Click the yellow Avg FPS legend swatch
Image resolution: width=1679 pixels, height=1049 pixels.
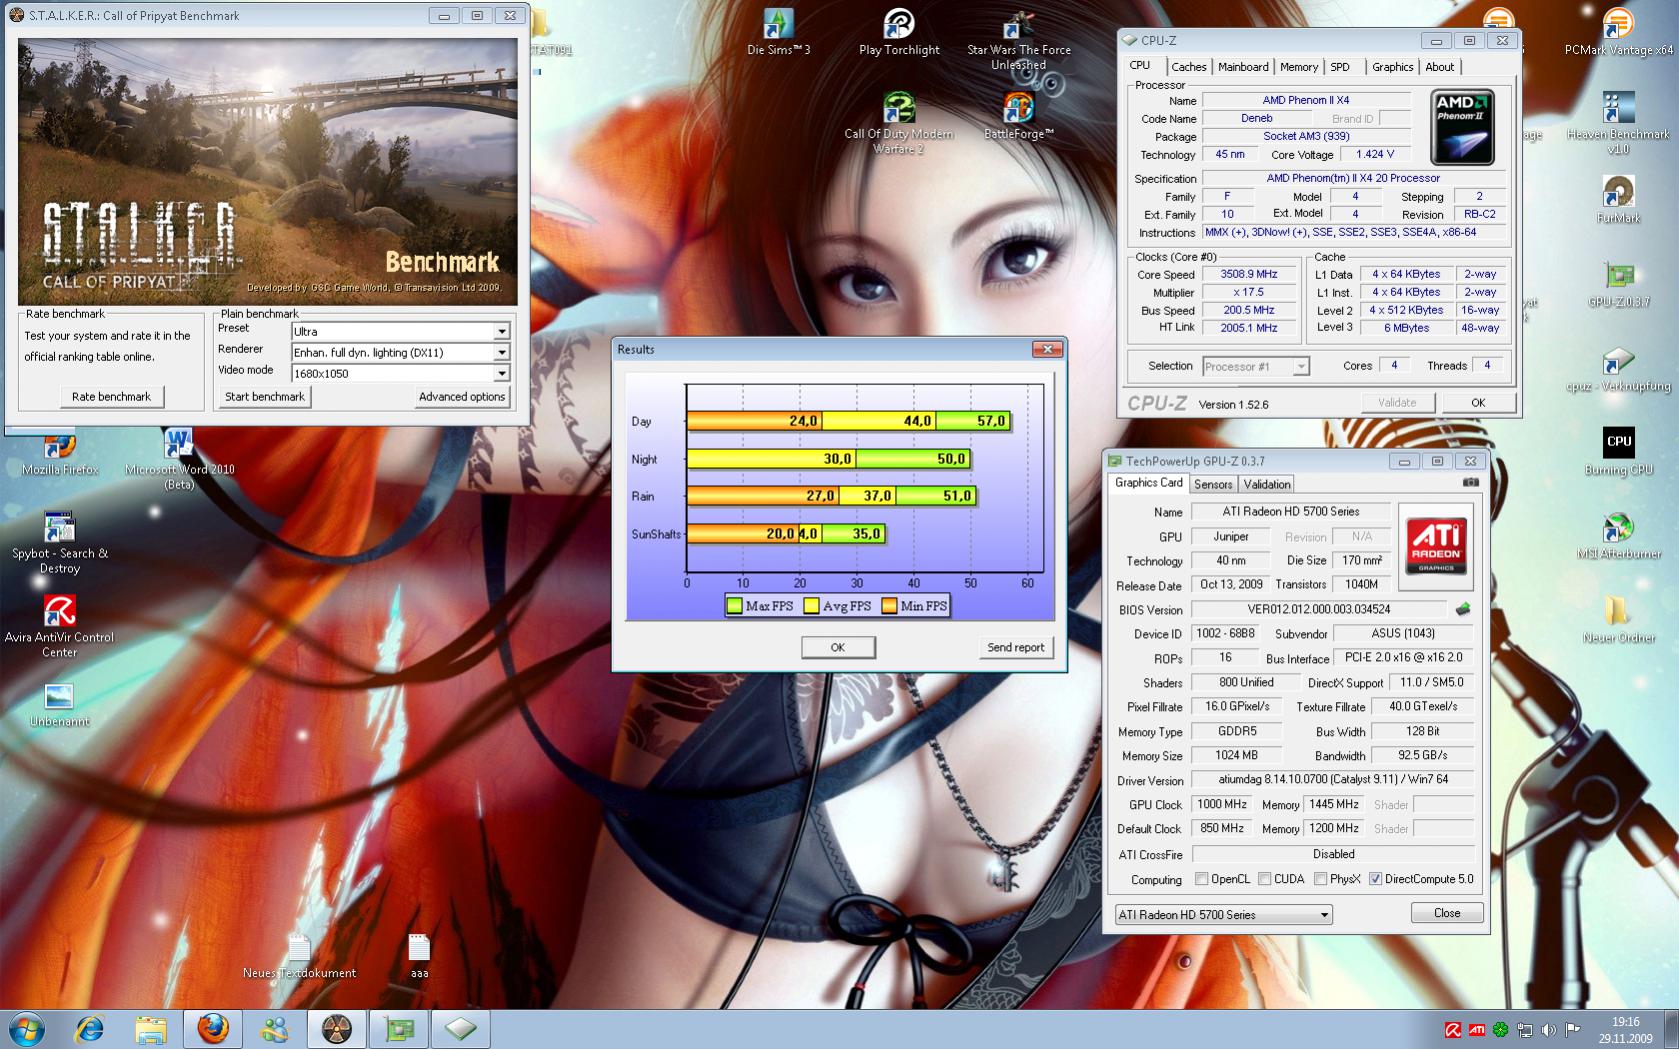(812, 605)
